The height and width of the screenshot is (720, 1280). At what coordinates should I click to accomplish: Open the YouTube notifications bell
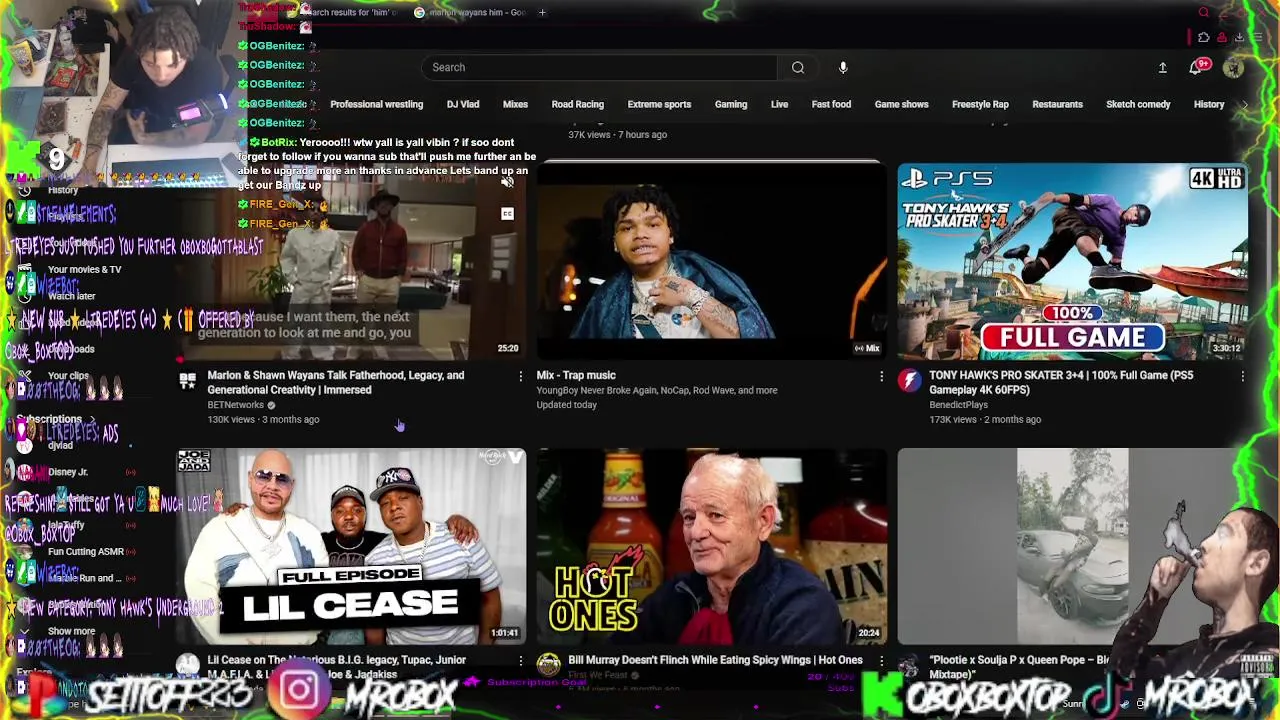pos(1196,67)
